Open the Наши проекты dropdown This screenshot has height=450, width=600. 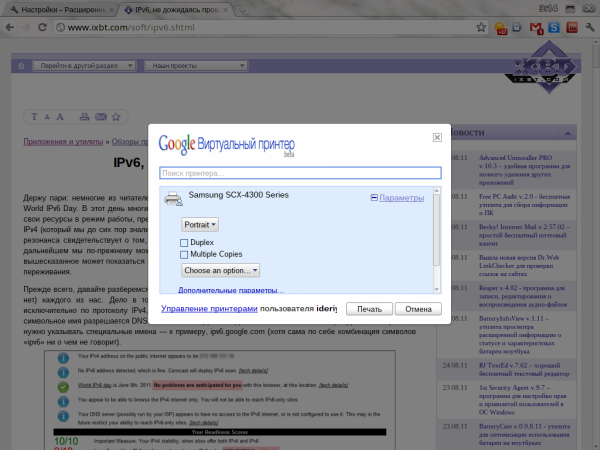[x=196, y=65]
